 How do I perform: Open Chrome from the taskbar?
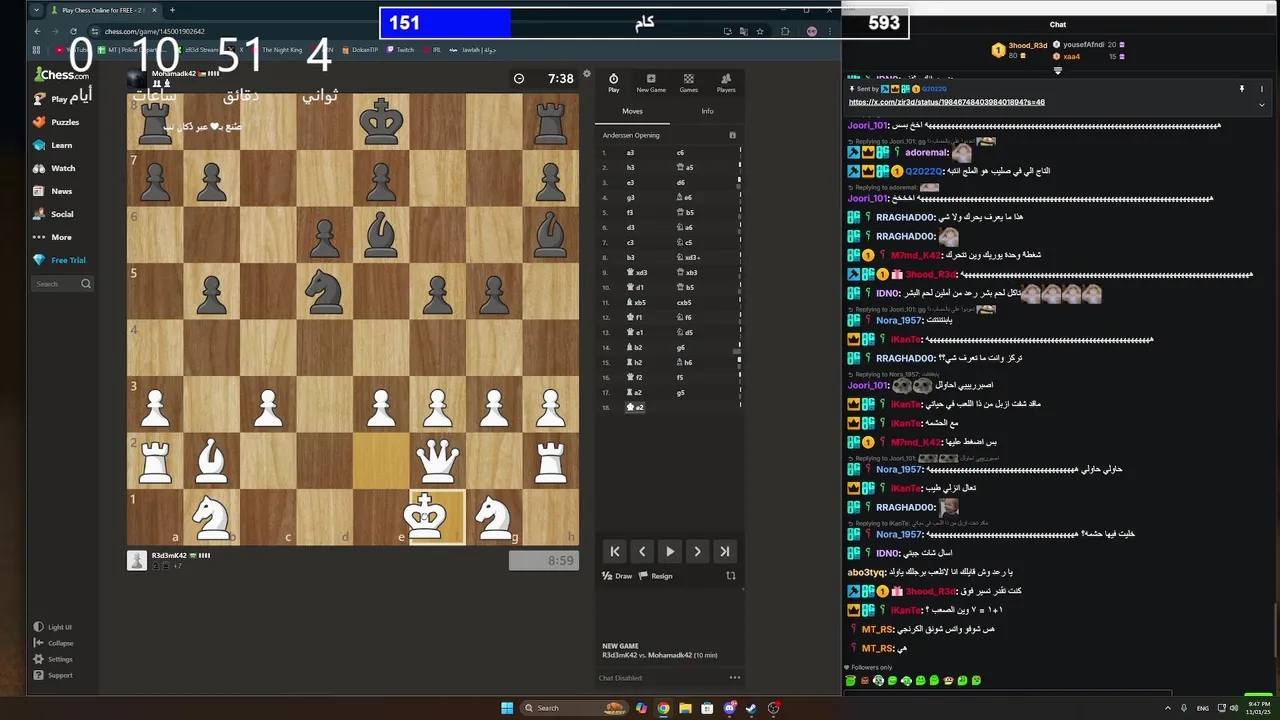[663, 708]
